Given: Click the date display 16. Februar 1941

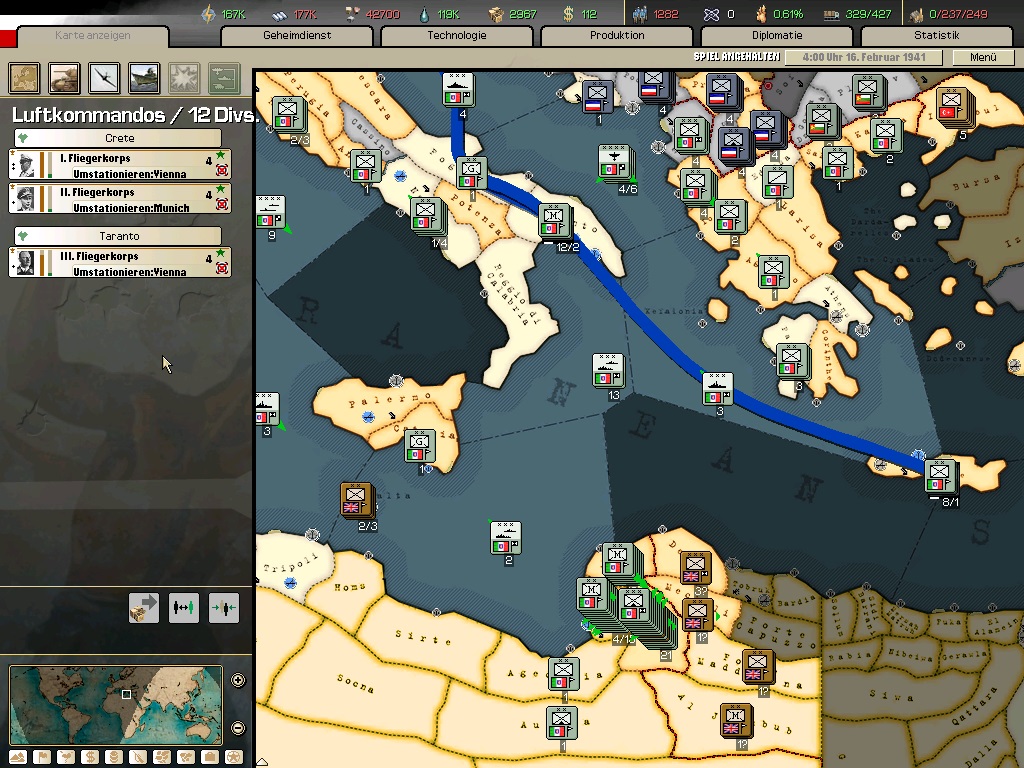Looking at the screenshot, I should pyautogui.click(x=862, y=58).
